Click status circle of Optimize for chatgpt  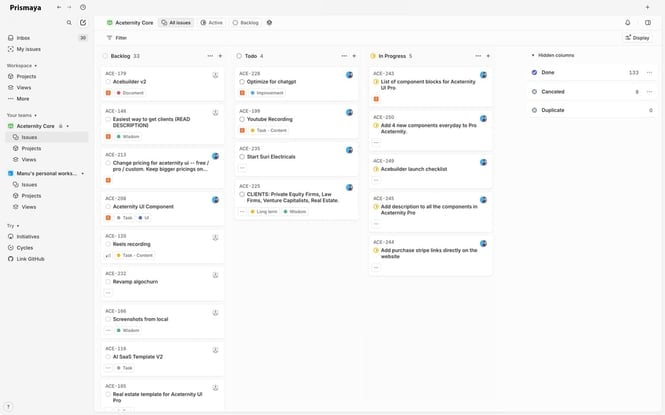tap(242, 82)
